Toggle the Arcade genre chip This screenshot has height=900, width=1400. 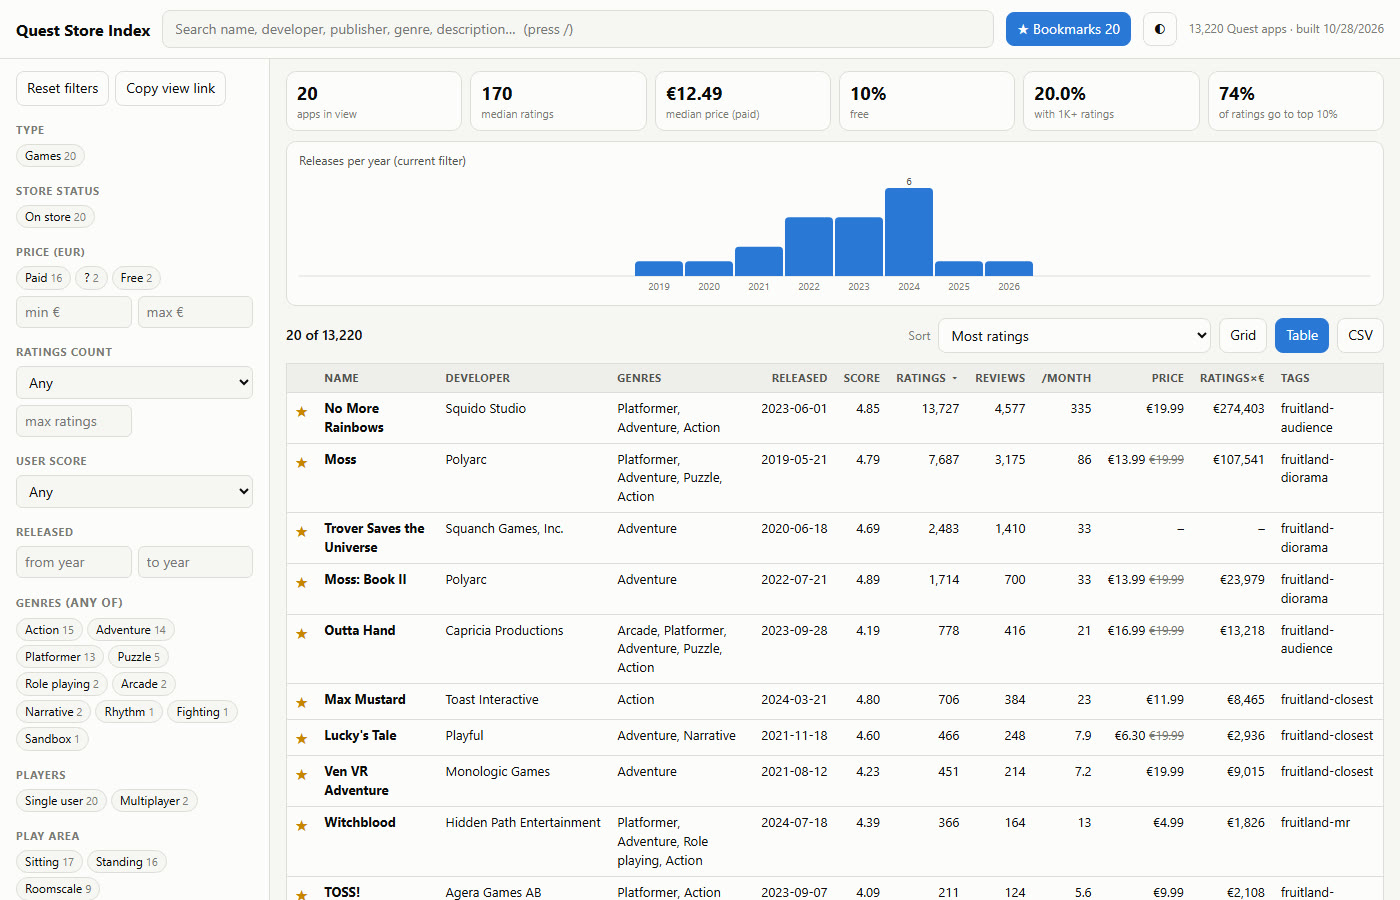[x=144, y=684]
